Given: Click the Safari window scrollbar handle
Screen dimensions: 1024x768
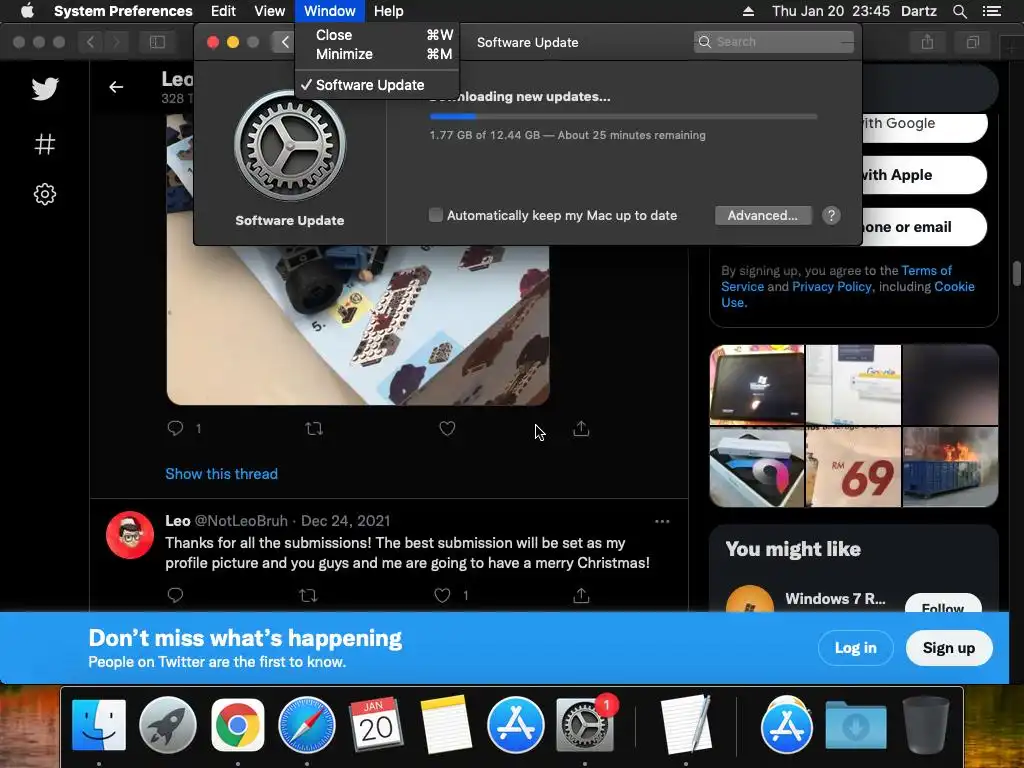Looking at the screenshot, I should point(1016,274).
